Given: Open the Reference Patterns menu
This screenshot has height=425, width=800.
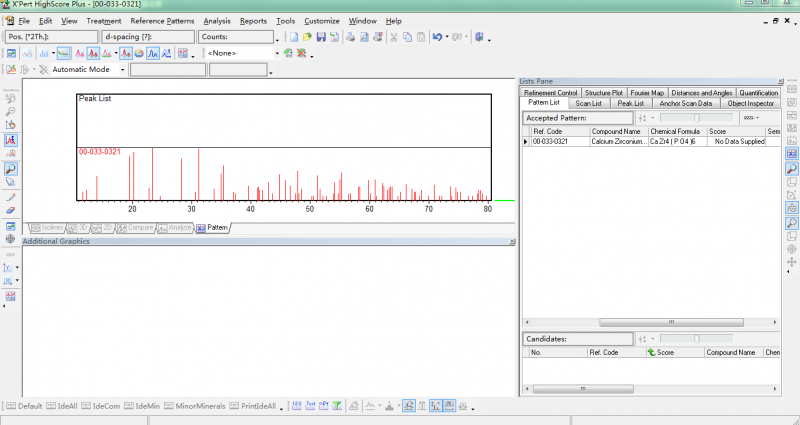Looking at the screenshot, I should (162, 21).
